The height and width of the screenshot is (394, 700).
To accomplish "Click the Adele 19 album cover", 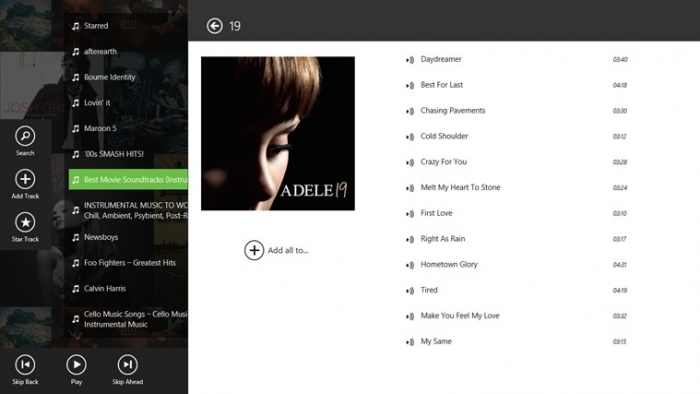I will point(278,133).
